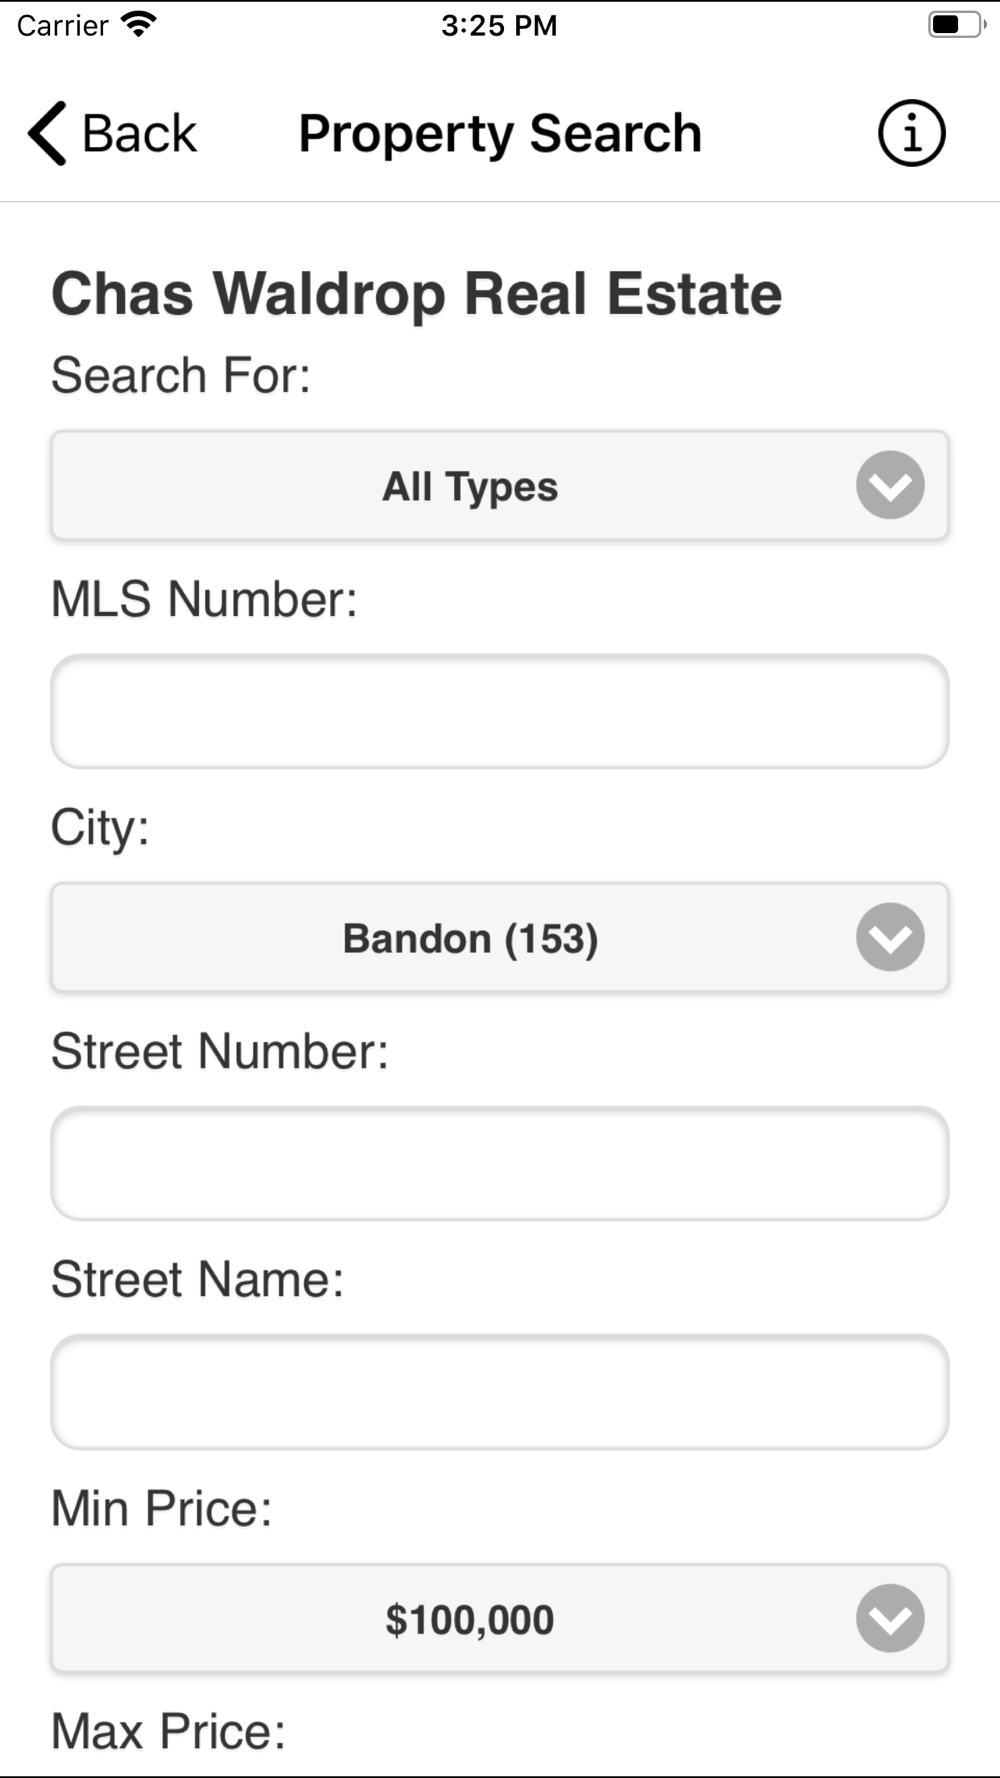Tap the Property Search title

pos(500,134)
